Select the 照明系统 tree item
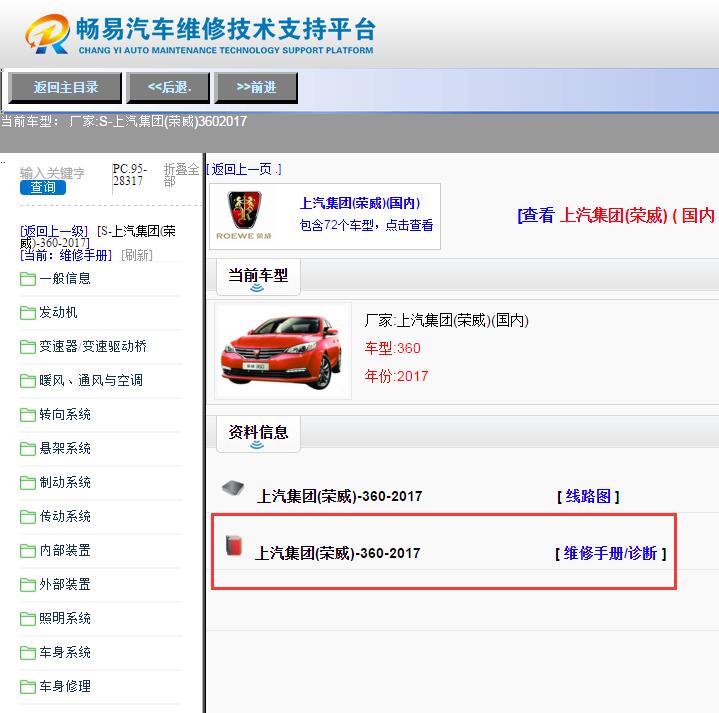This screenshot has width=719, height=713. click(x=65, y=618)
